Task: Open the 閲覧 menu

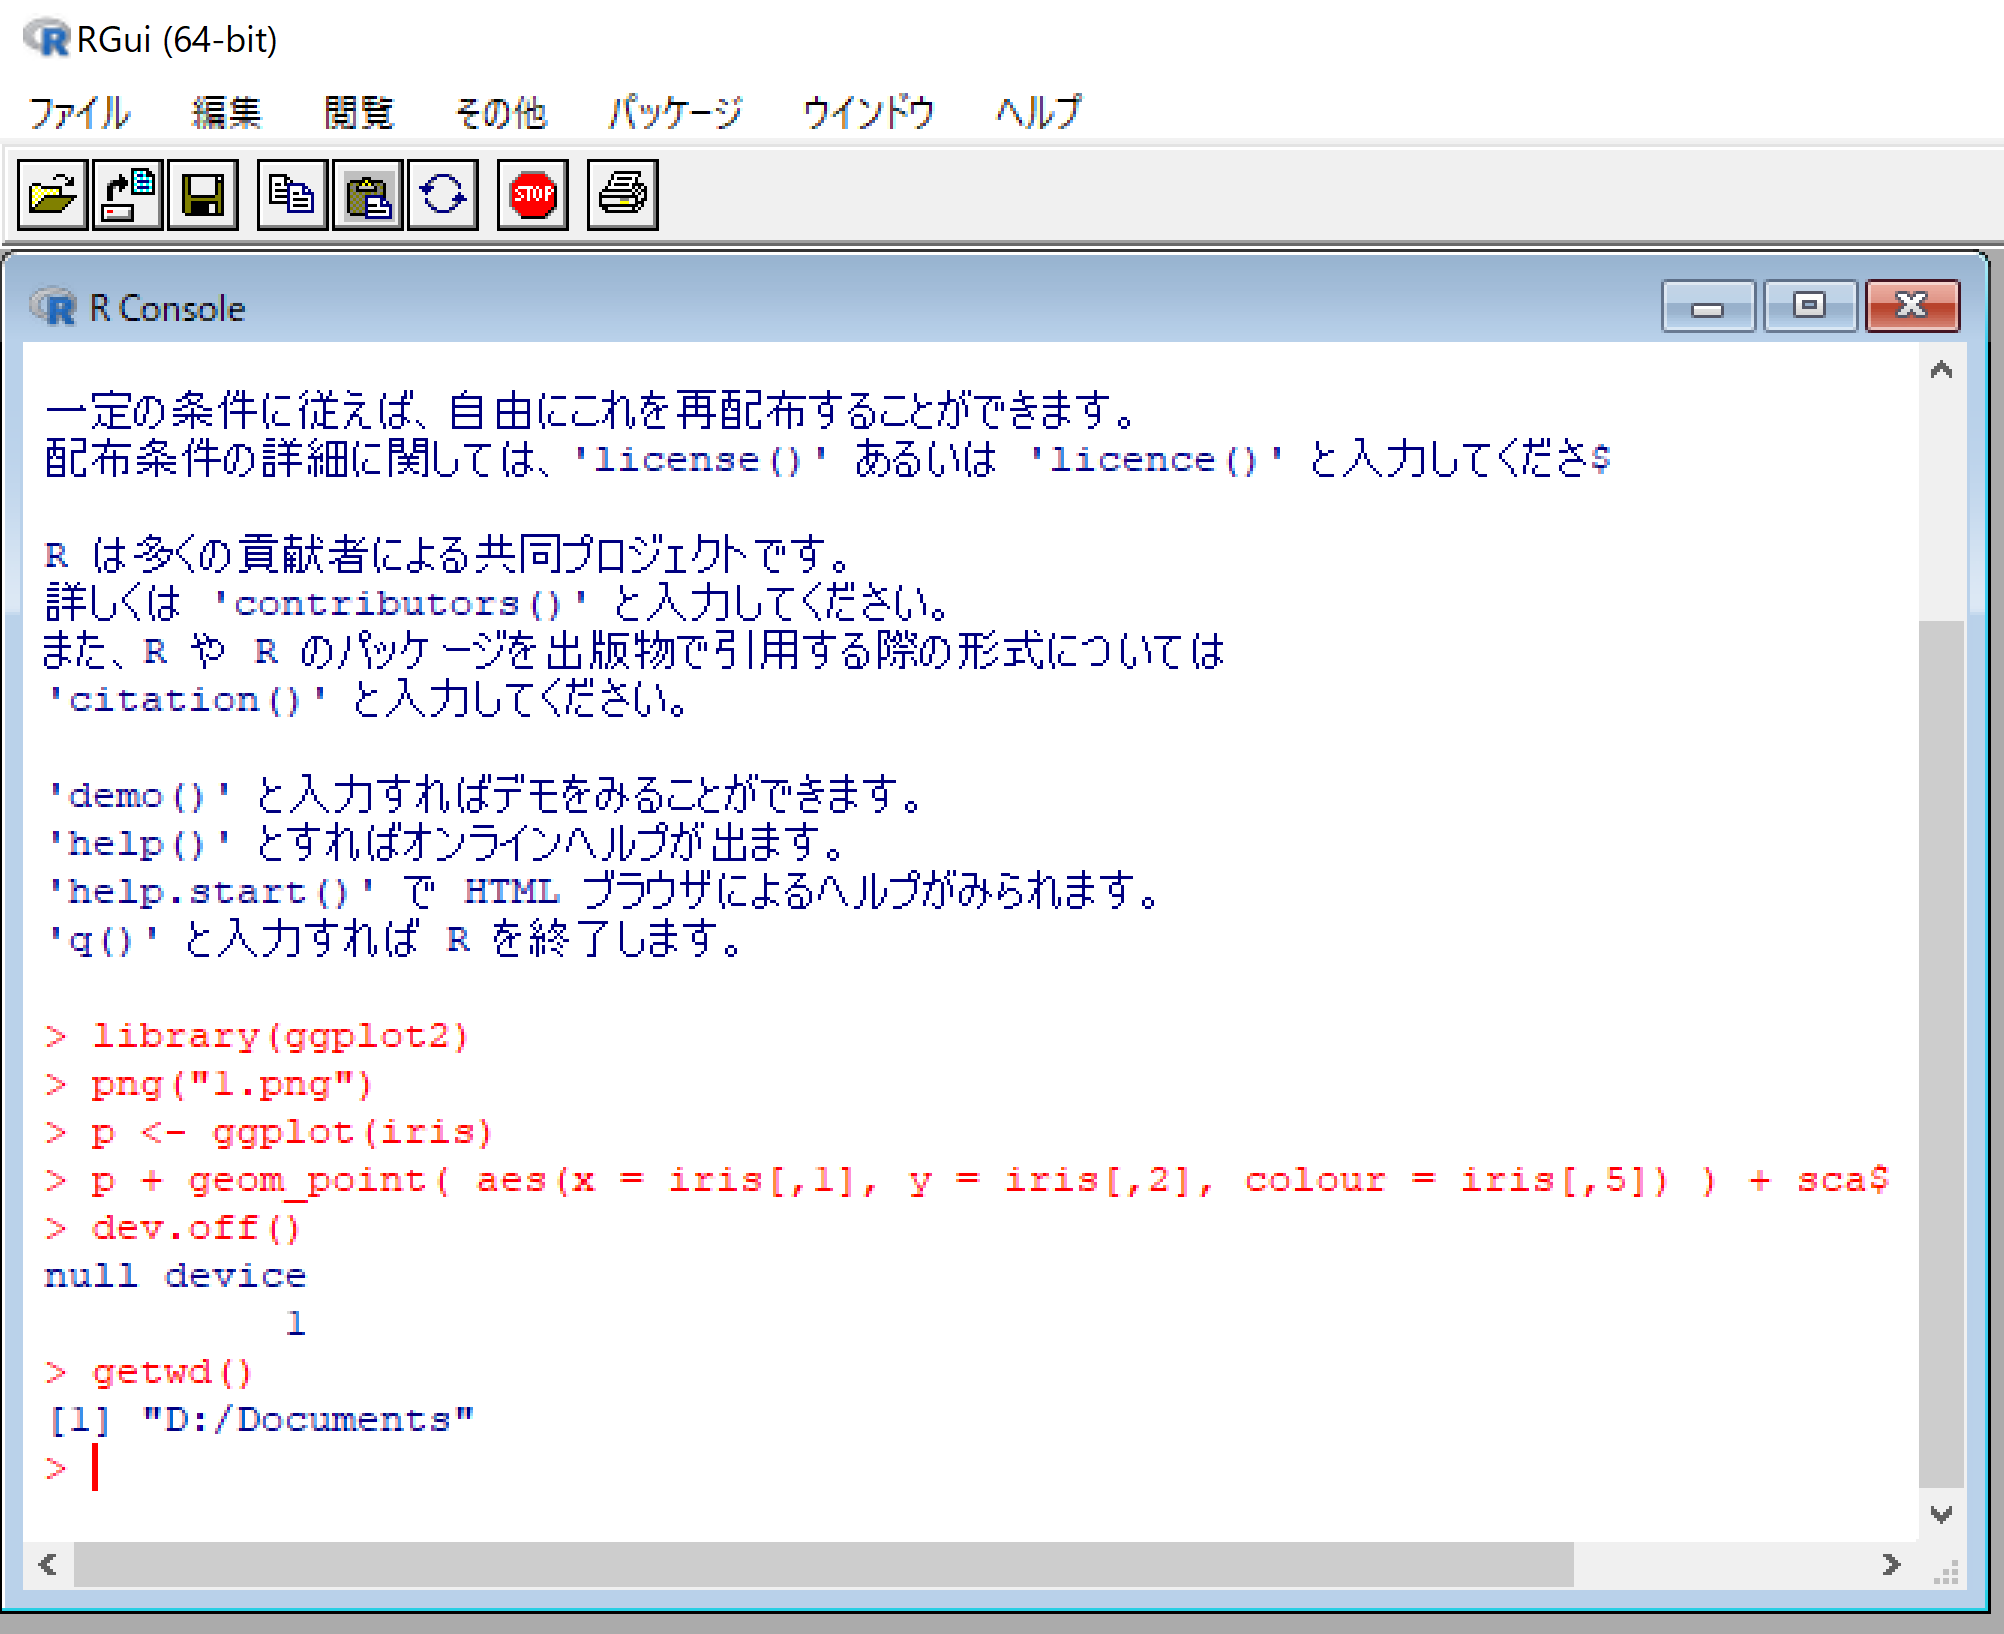Action: 359,112
